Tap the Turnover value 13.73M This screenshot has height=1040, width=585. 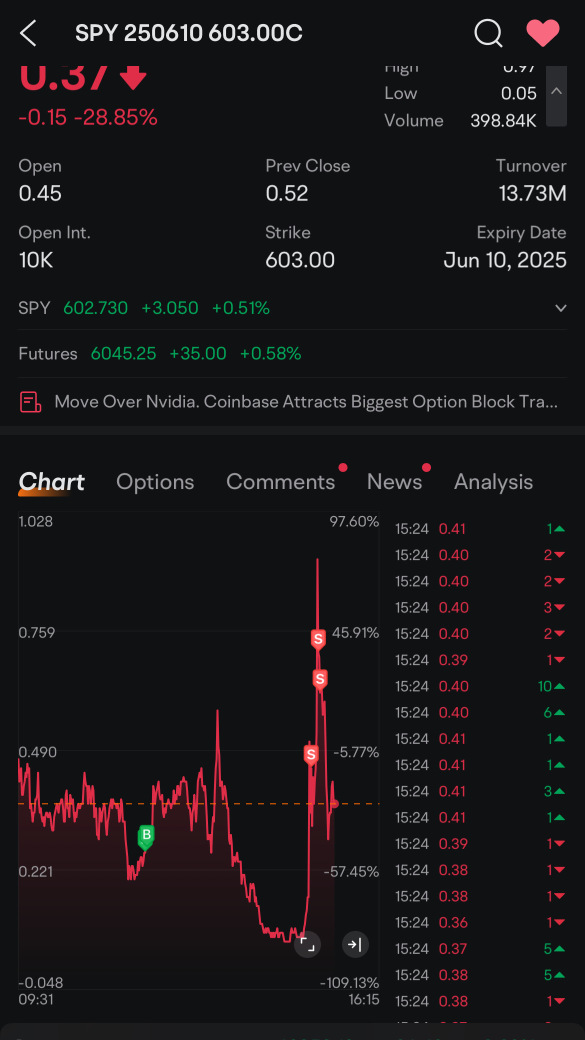pos(533,194)
